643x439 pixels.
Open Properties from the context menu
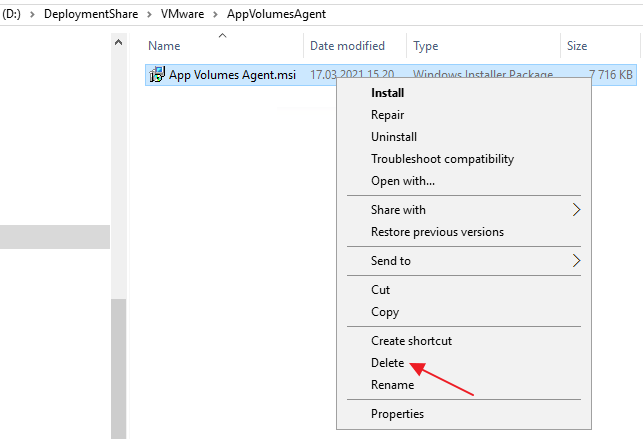397,414
